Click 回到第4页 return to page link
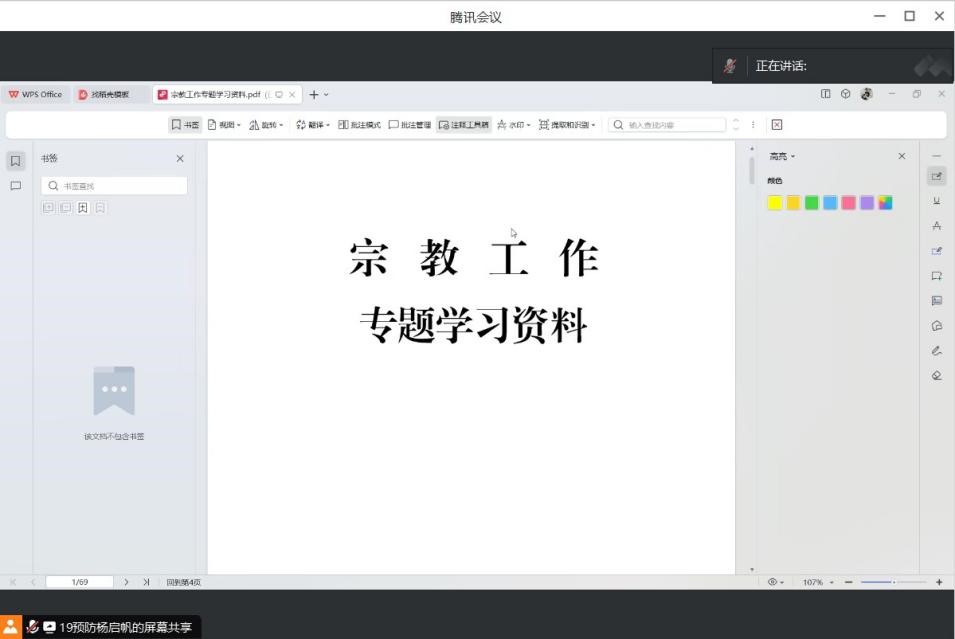 (x=183, y=582)
